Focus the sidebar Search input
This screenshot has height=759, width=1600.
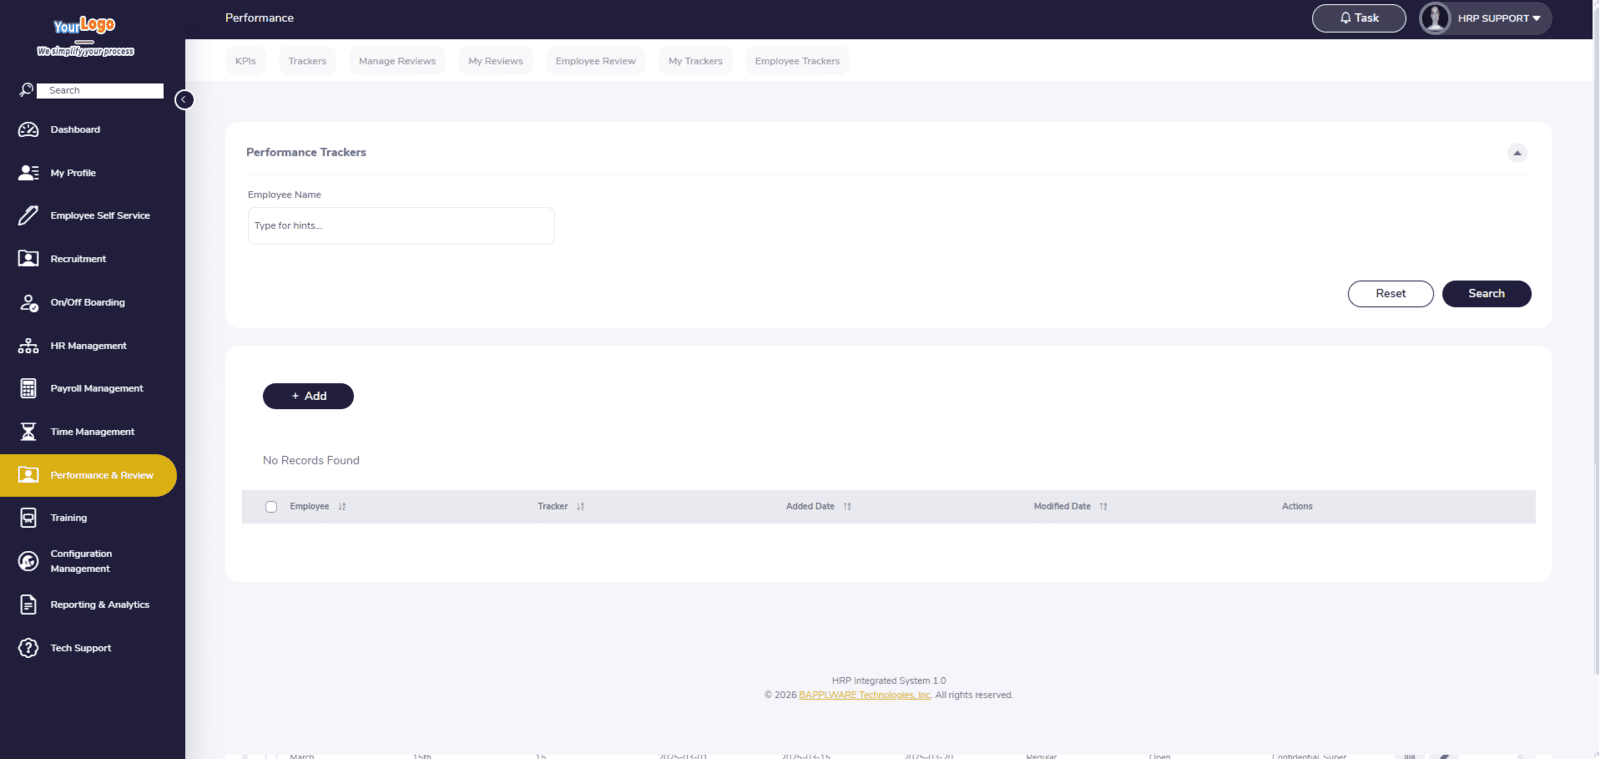100,90
